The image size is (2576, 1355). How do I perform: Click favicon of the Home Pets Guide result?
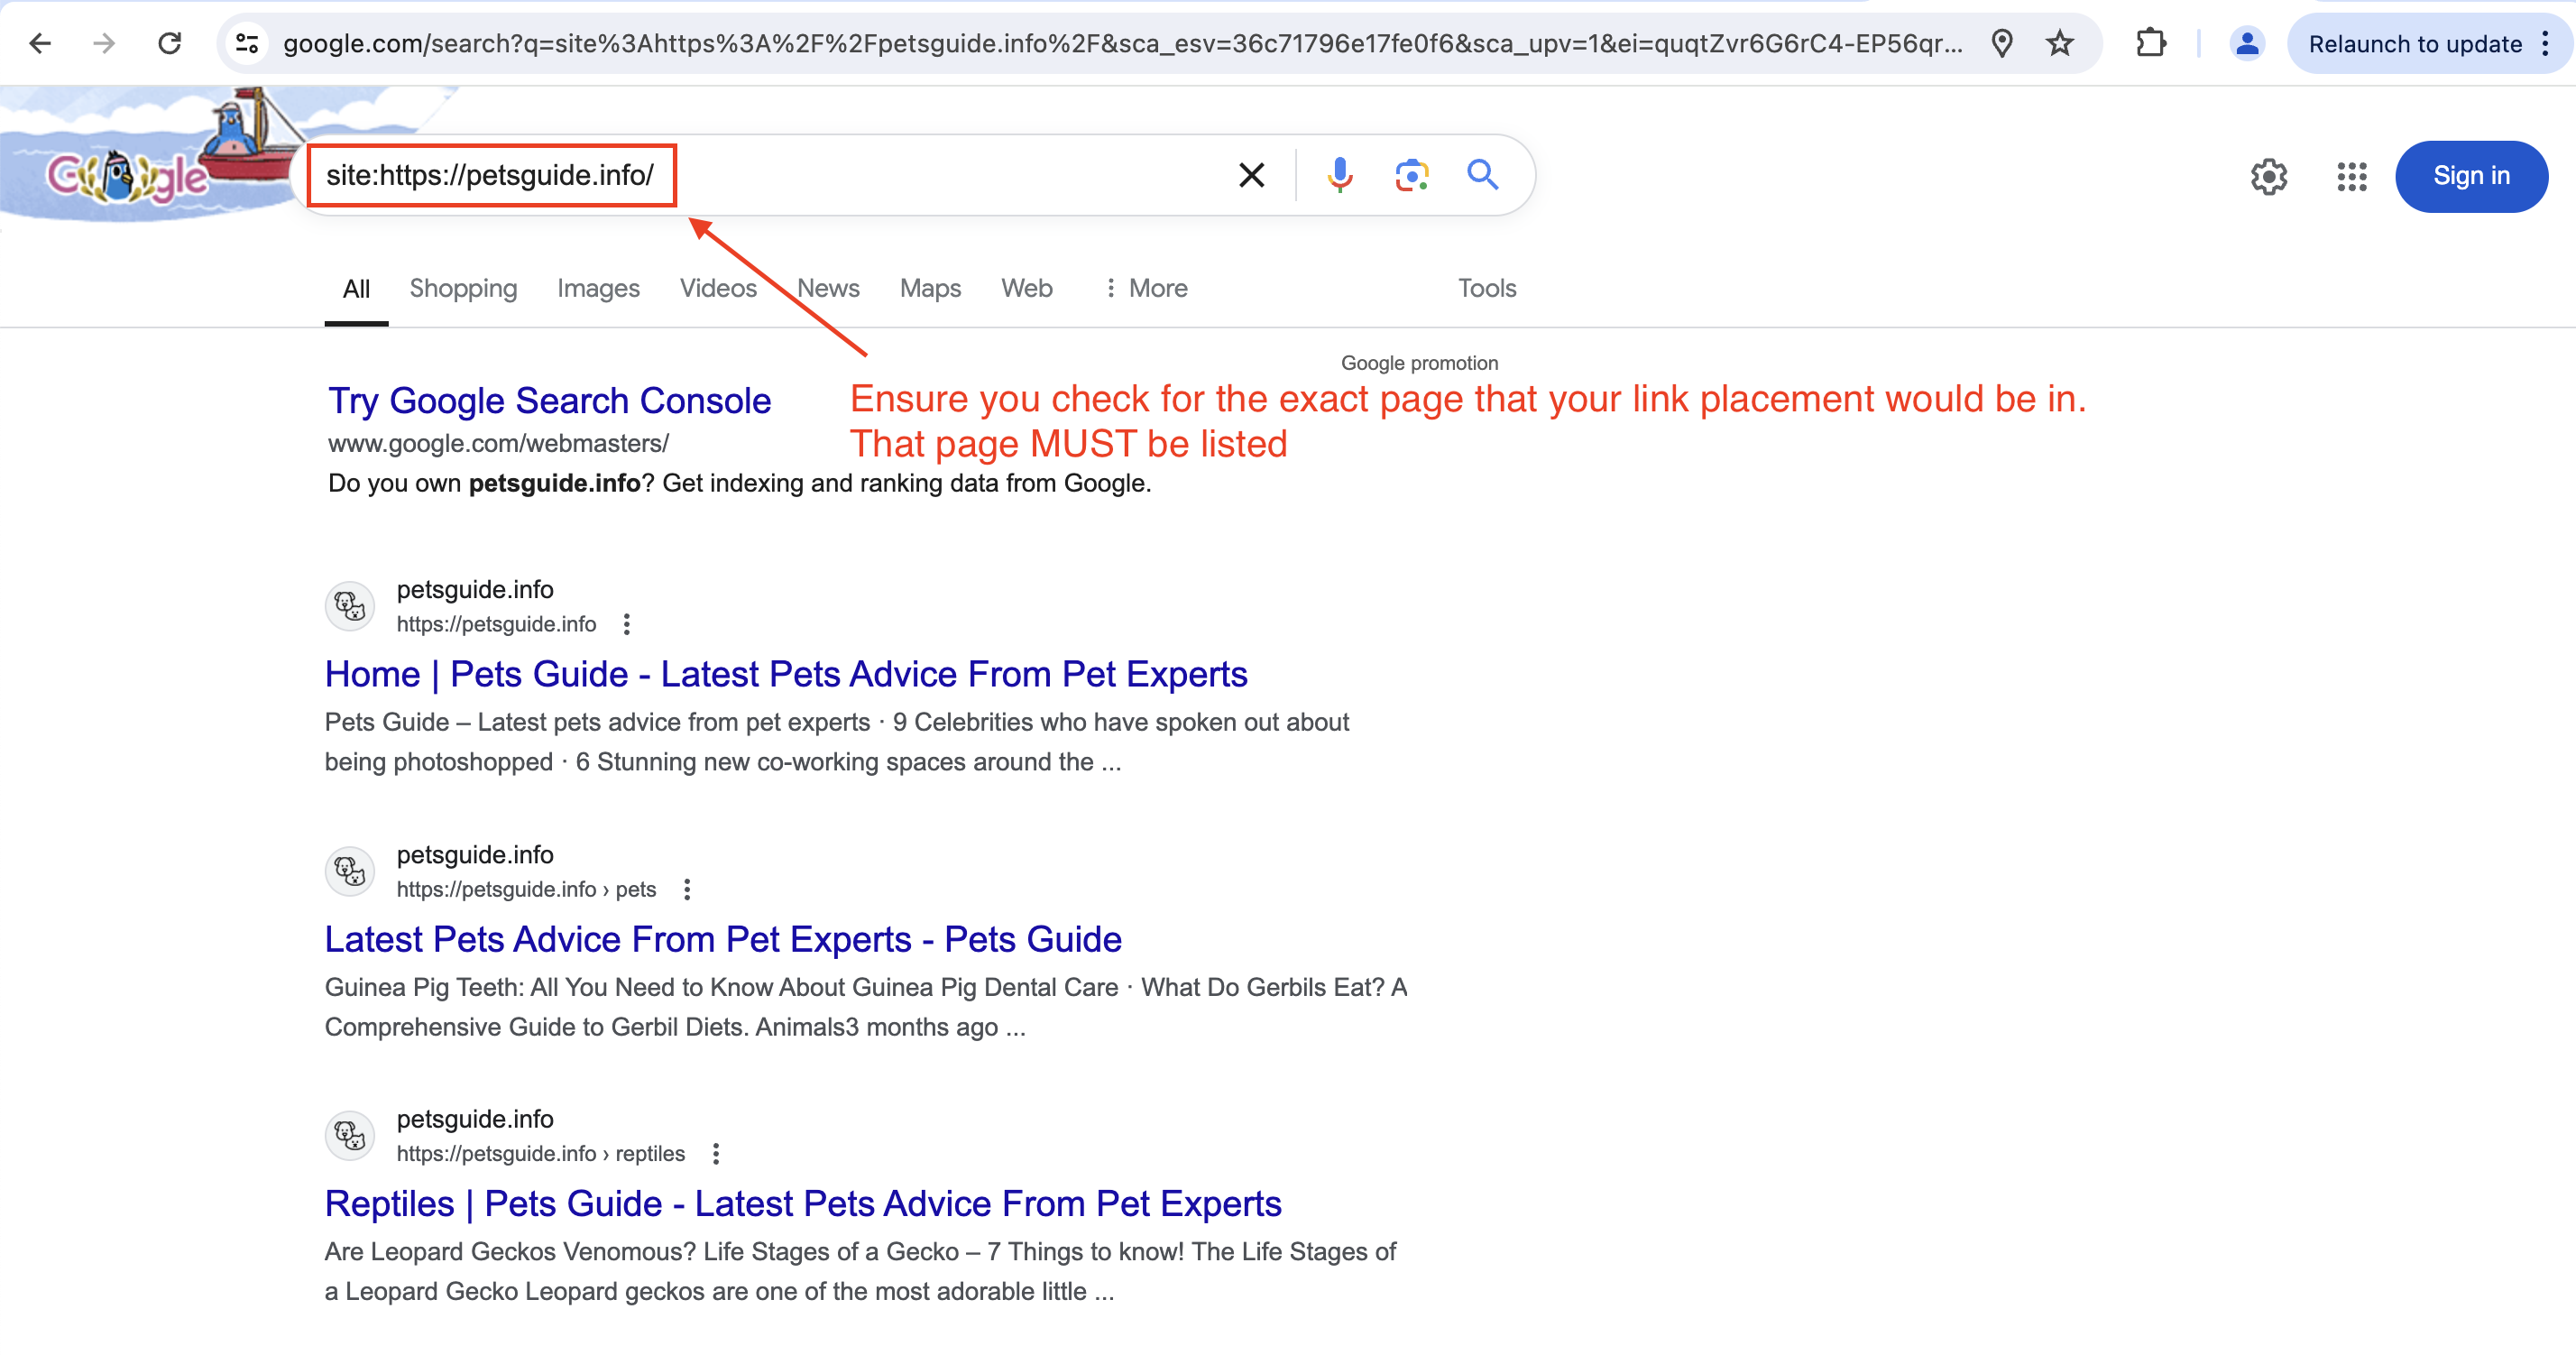(x=350, y=606)
